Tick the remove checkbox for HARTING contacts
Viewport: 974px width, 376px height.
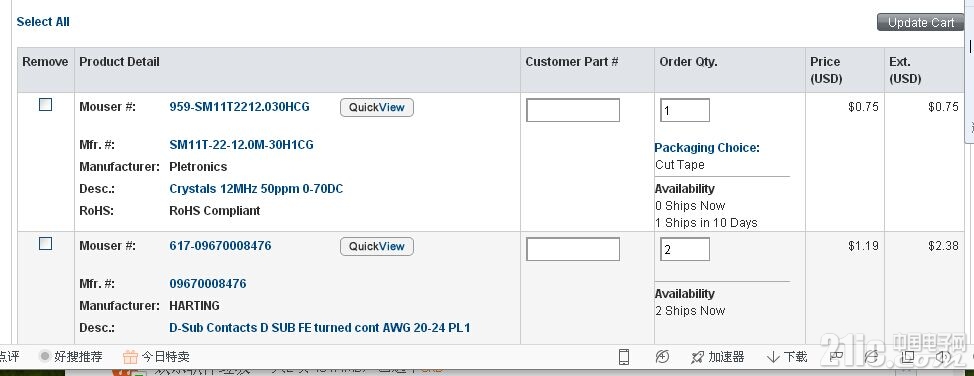point(45,244)
